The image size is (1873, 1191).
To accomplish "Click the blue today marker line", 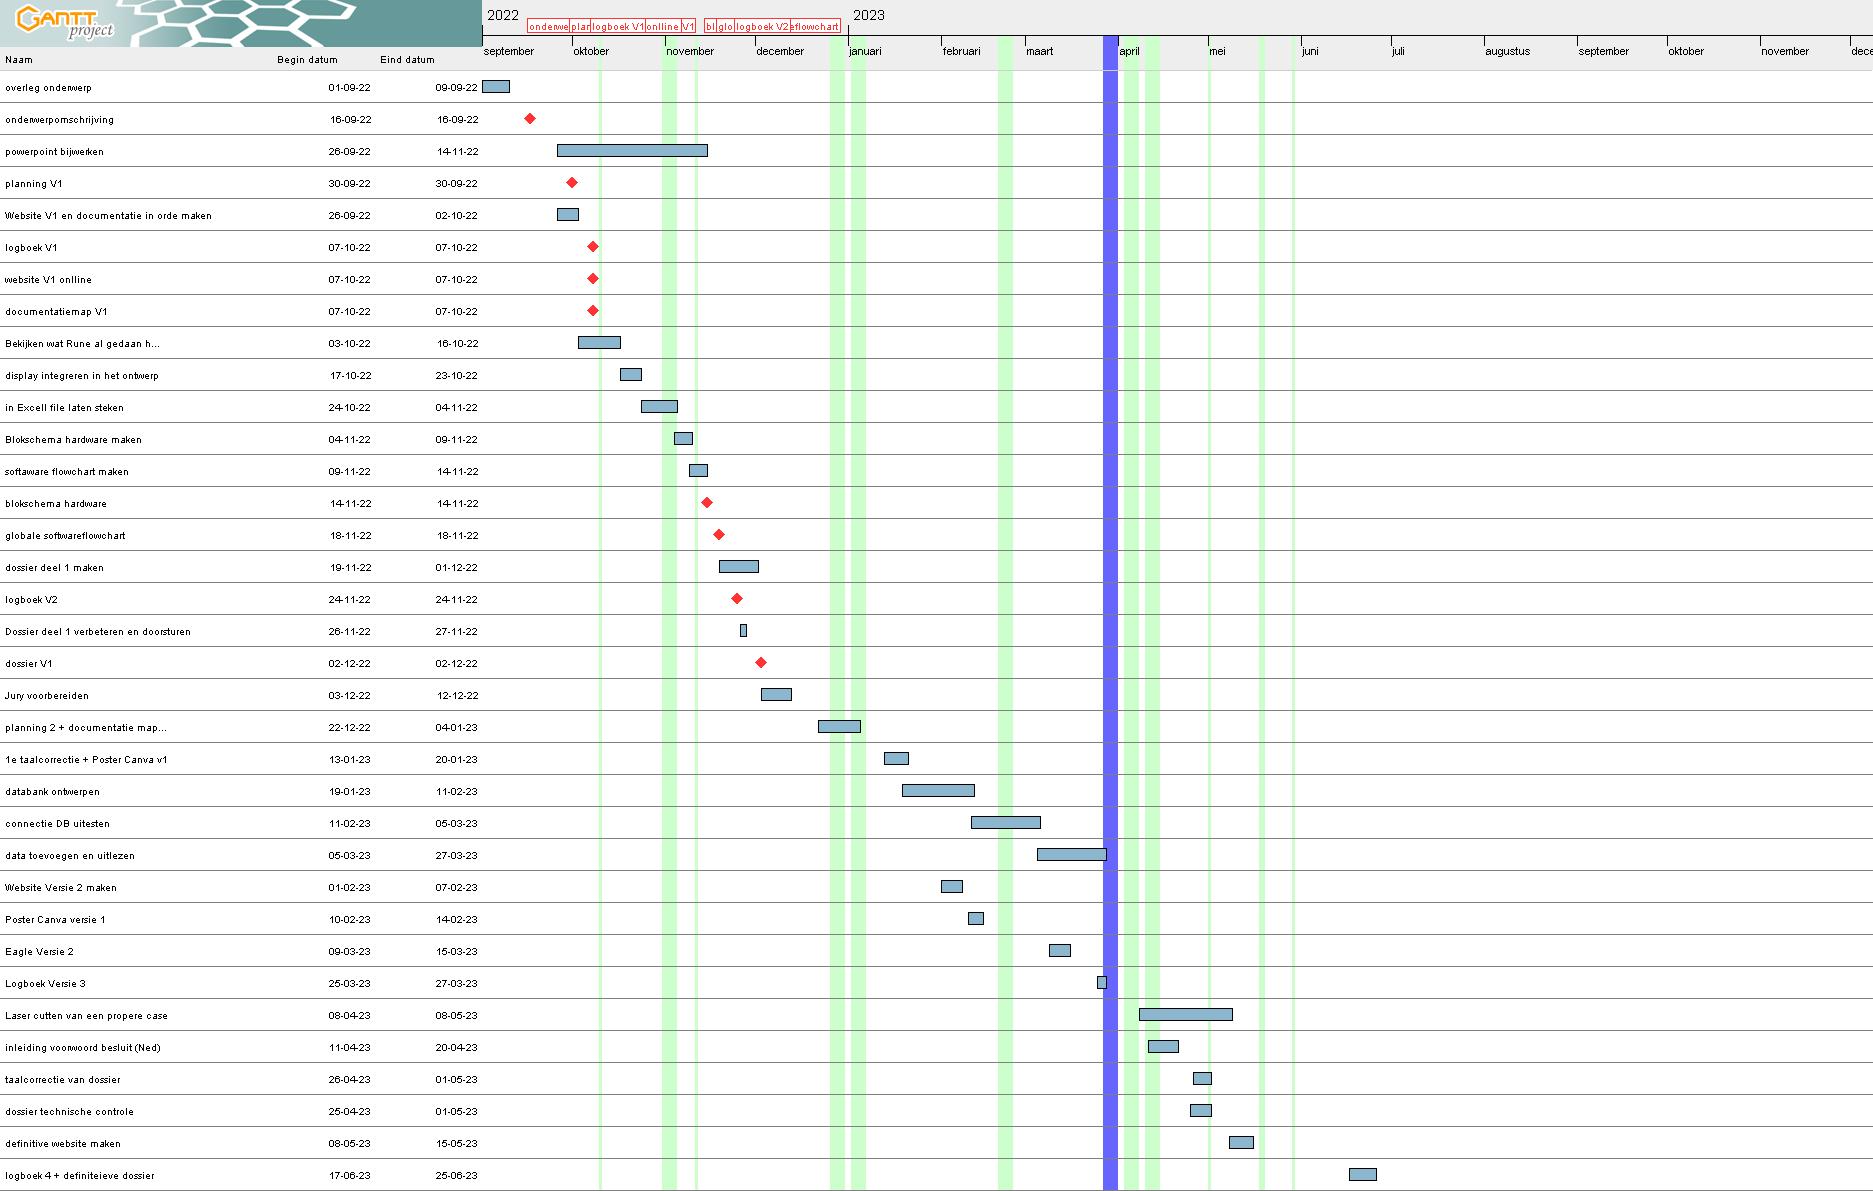I will (x=1110, y=600).
